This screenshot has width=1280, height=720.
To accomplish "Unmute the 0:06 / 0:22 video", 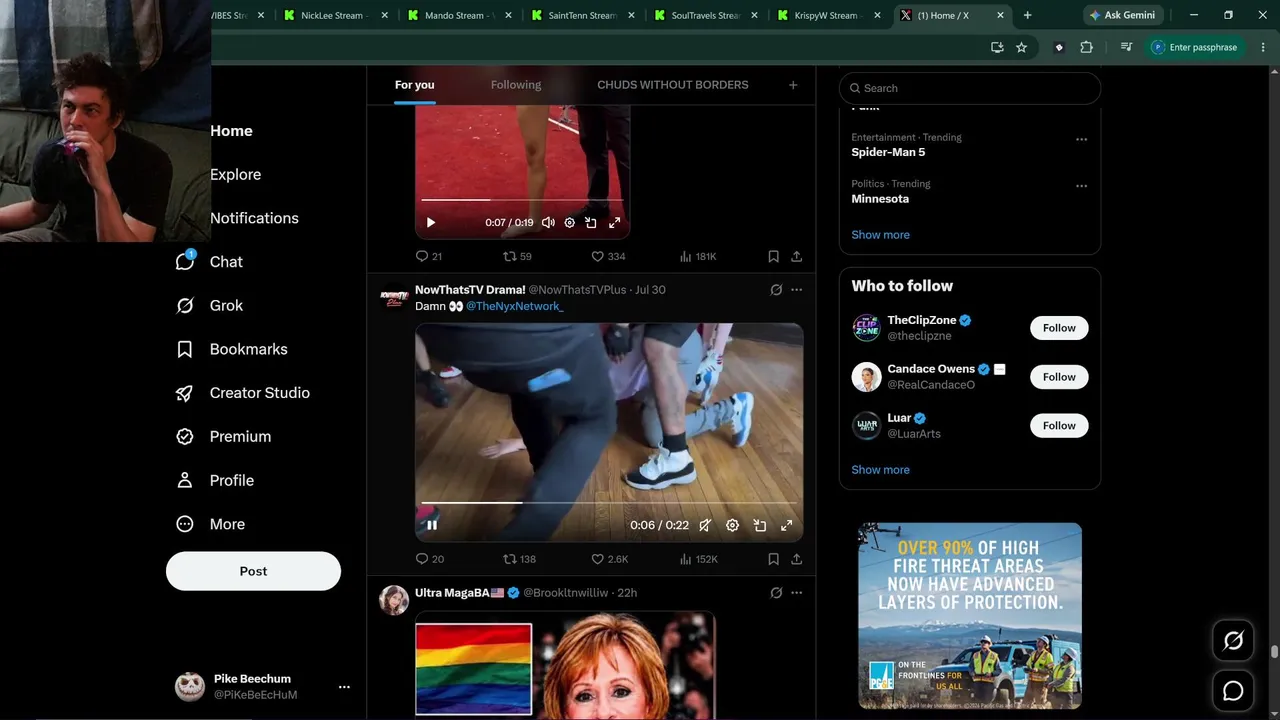I will pyautogui.click(x=705, y=525).
